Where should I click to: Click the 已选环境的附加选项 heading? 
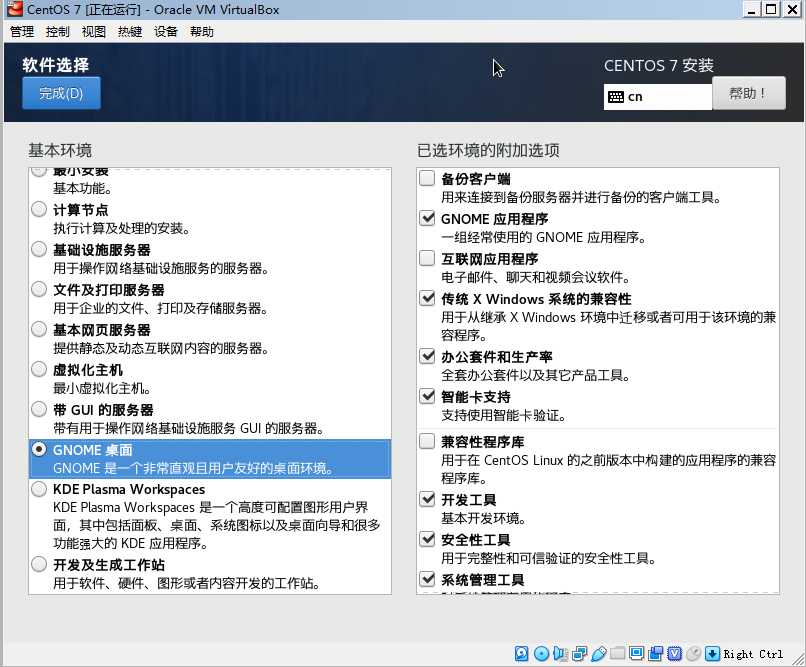coord(488,151)
